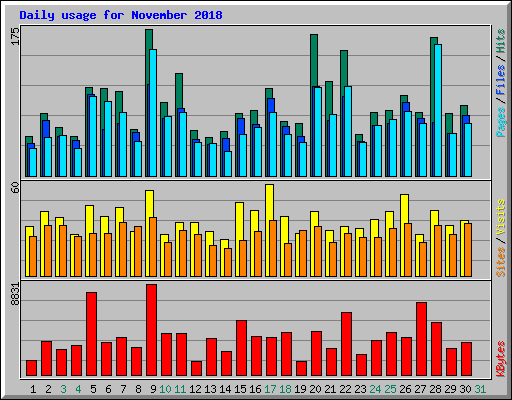Click the 'Hits' legend label
Screen dimensions: 512x400
click(501, 41)
